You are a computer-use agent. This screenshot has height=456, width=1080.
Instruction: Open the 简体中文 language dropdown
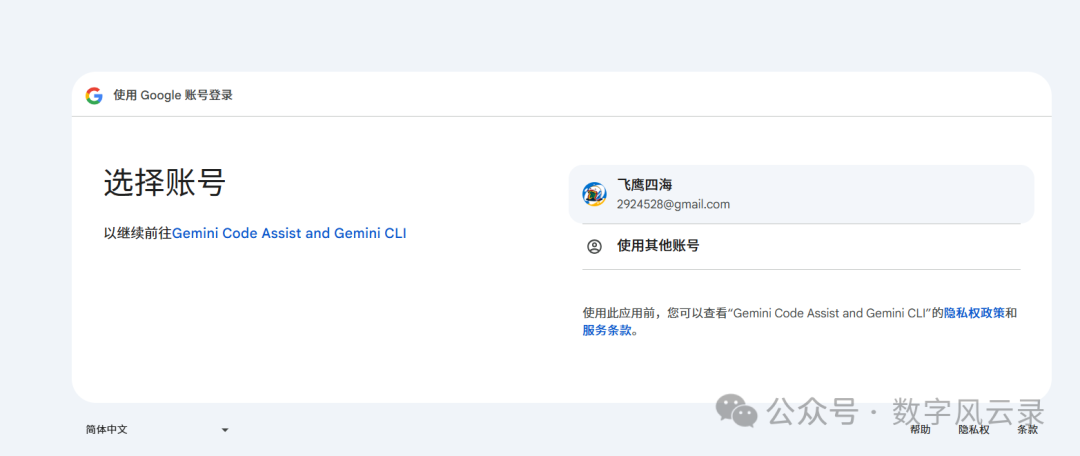pyautogui.click(x=157, y=430)
